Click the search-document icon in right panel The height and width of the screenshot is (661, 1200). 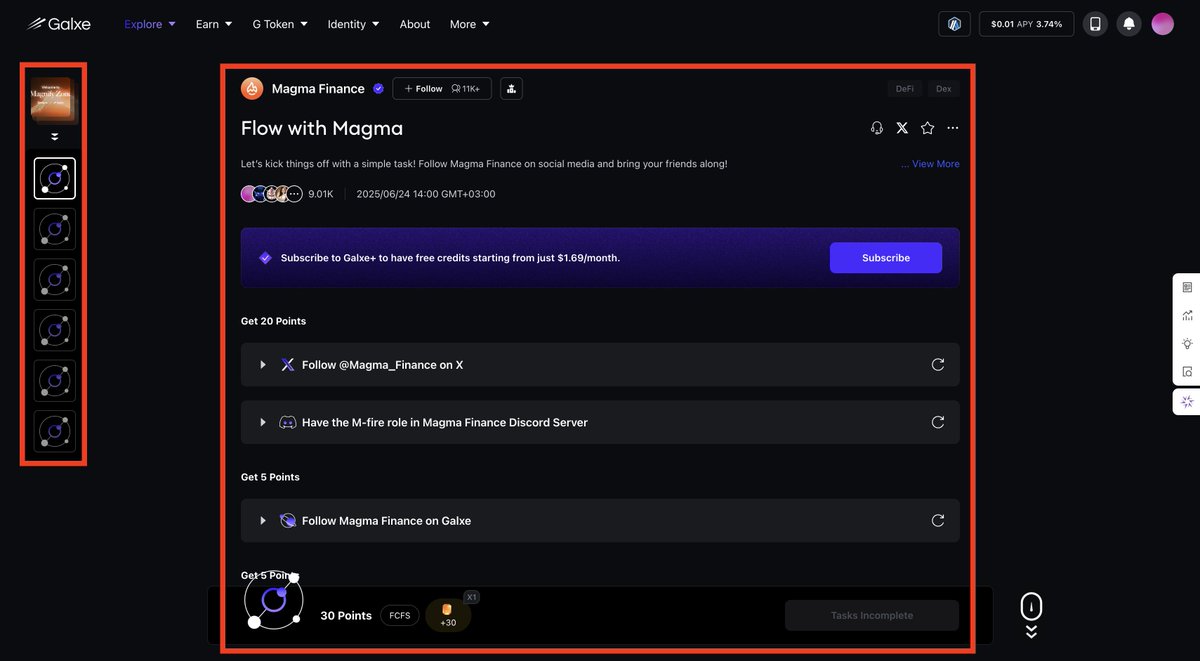pyautogui.click(x=1187, y=371)
